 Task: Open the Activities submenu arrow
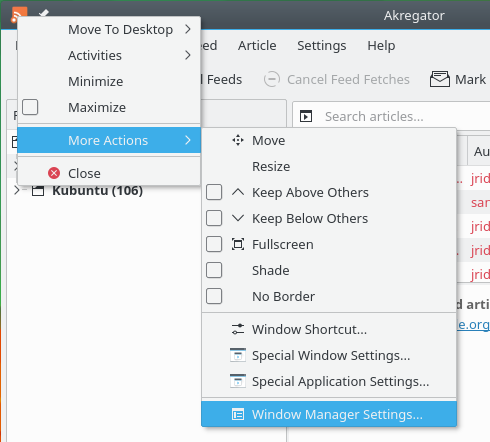tap(188, 55)
